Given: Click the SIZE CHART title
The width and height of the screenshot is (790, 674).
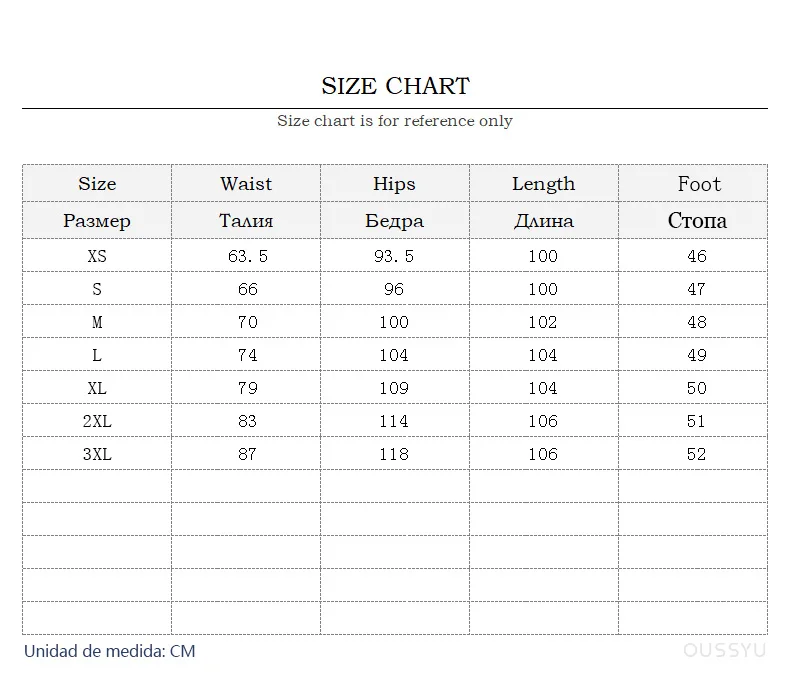Looking at the screenshot, I should (395, 86).
